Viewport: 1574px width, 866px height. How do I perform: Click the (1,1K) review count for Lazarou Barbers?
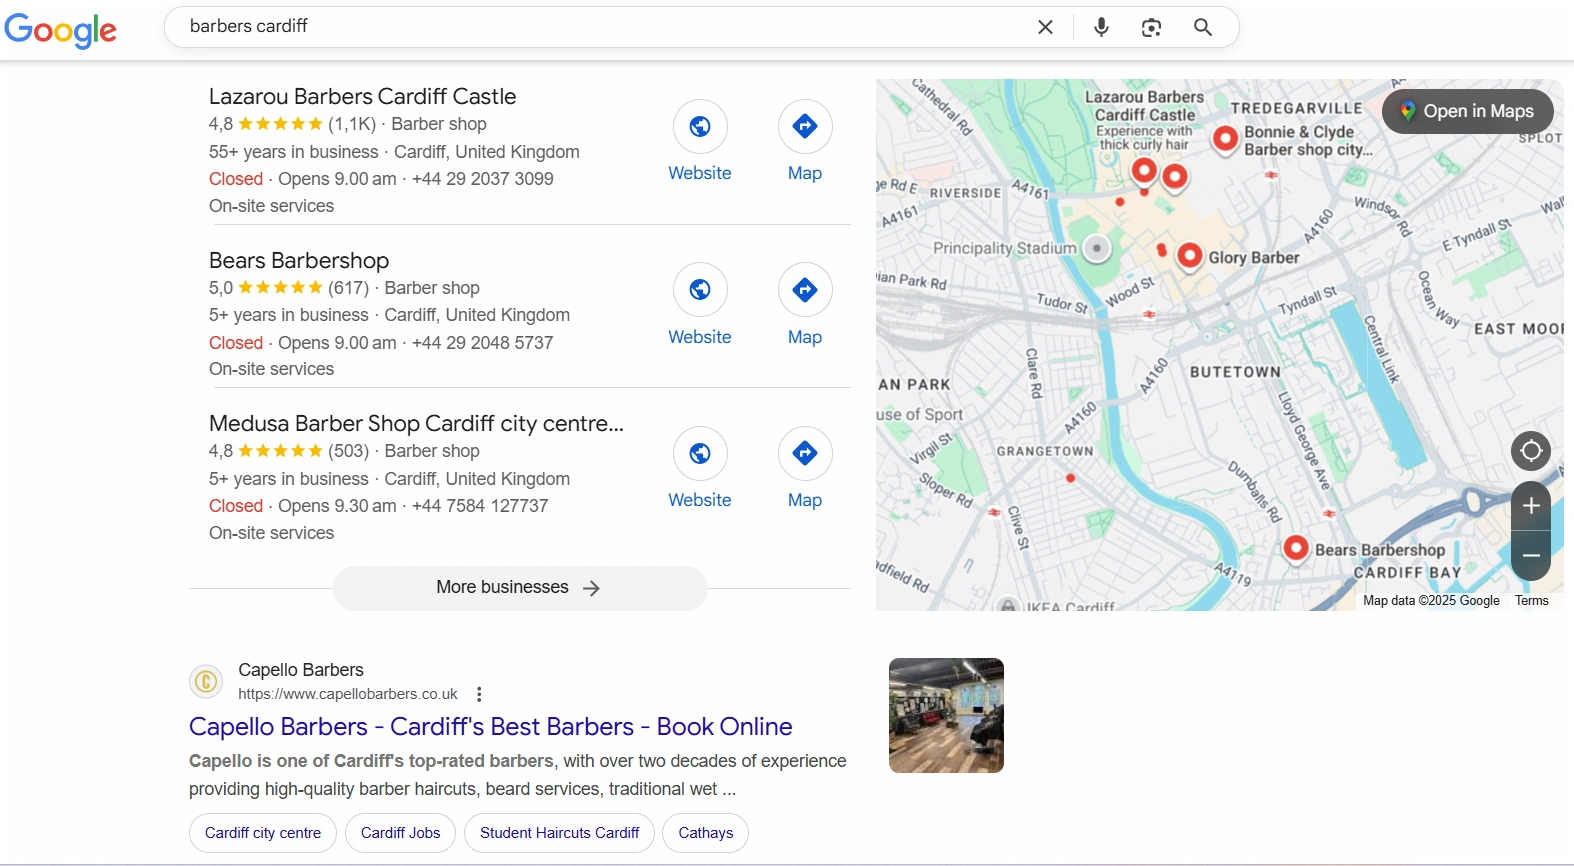pyautogui.click(x=352, y=124)
